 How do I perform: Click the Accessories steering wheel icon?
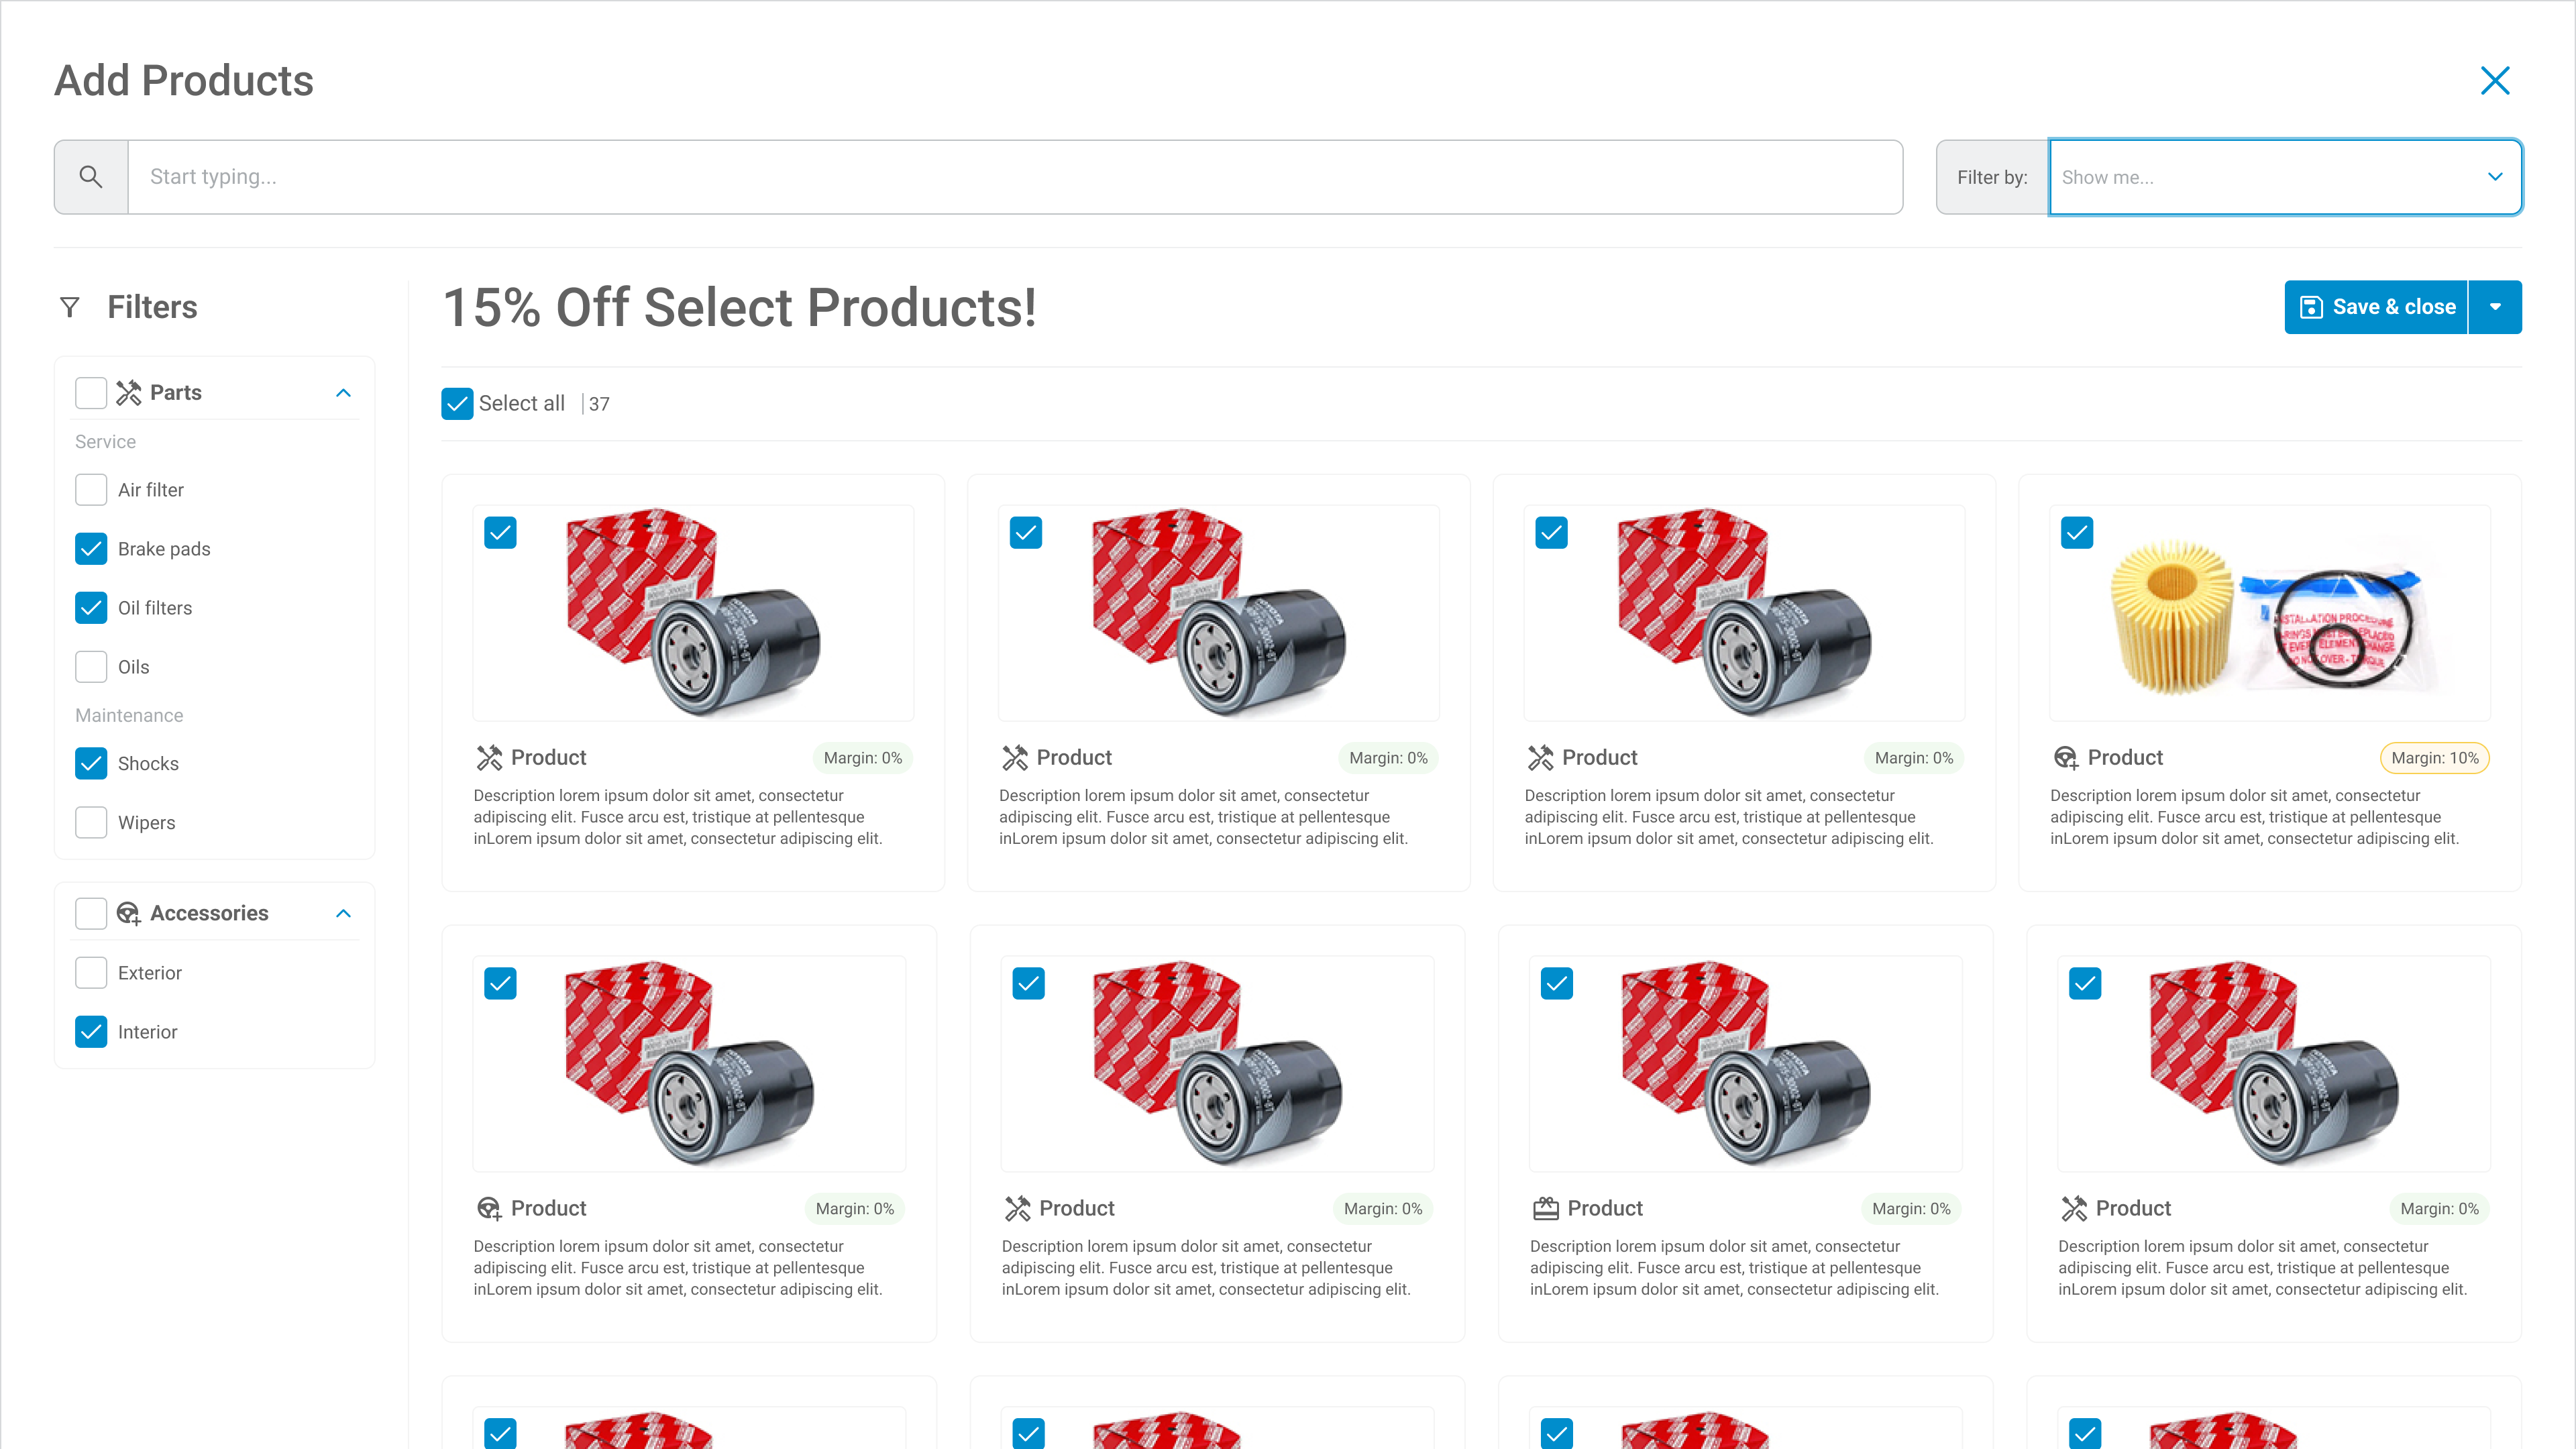128,913
